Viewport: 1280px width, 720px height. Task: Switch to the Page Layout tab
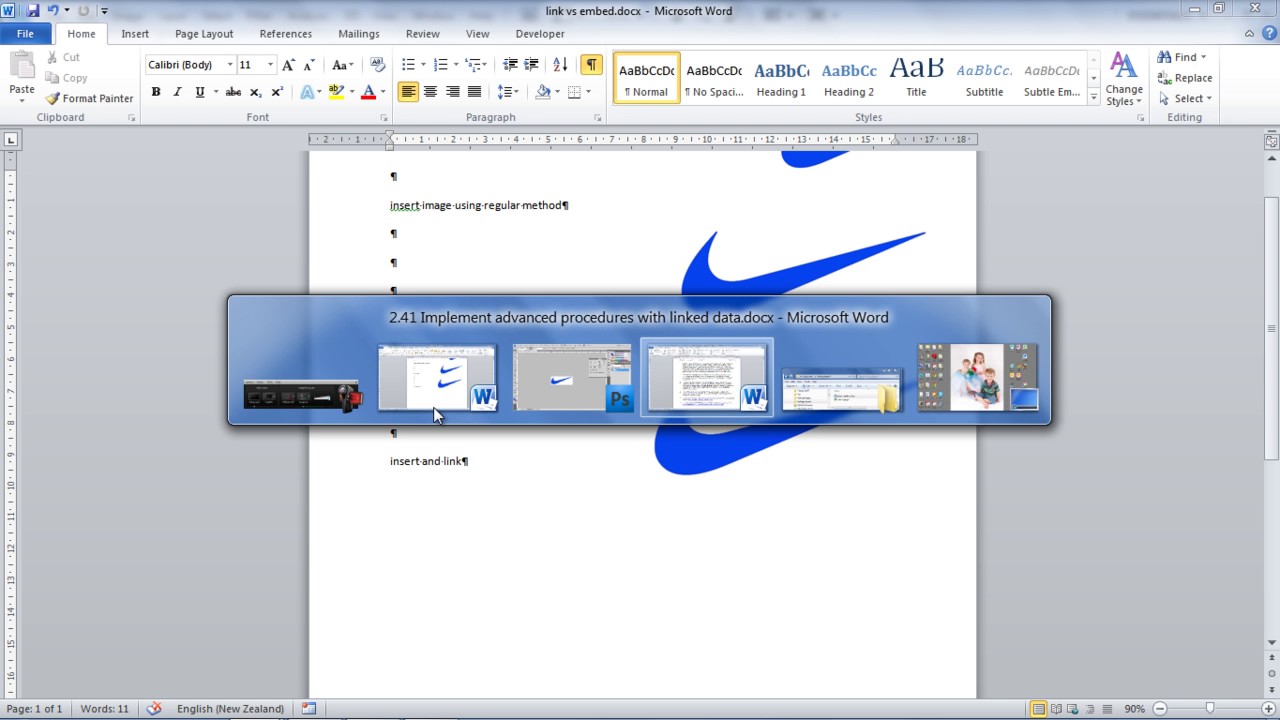[204, 34]
